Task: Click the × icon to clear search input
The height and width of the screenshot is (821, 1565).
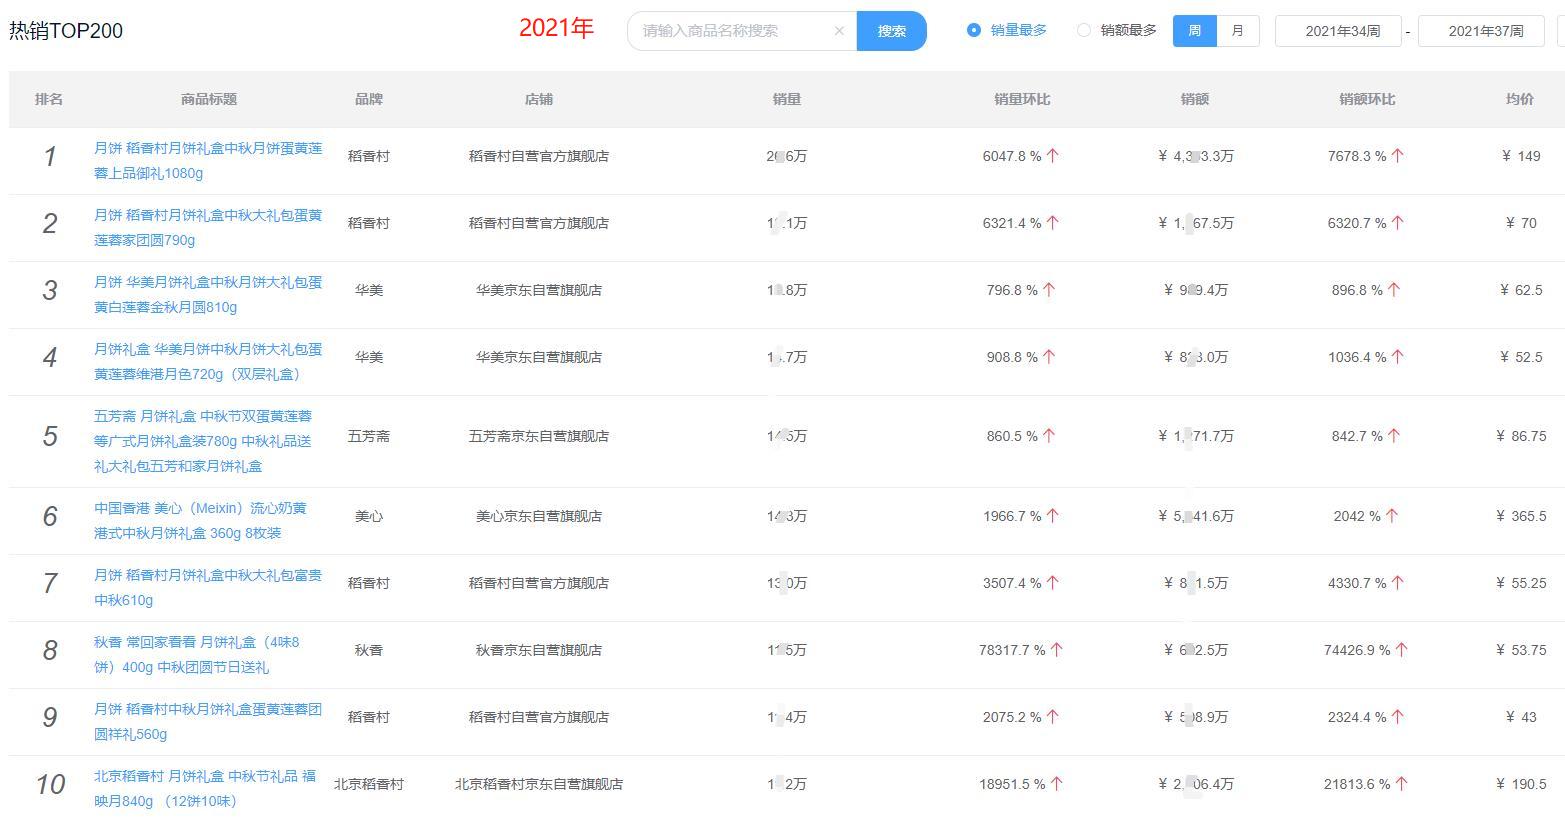Action: (839, 31)
